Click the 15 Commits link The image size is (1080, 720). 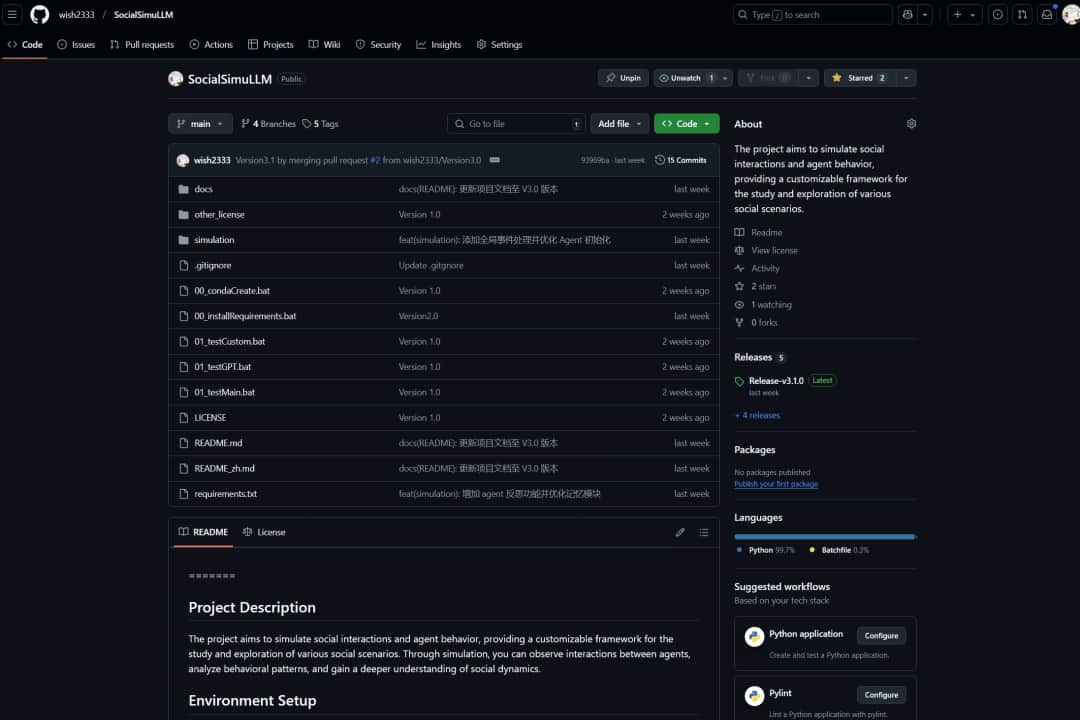coord(681,160)
